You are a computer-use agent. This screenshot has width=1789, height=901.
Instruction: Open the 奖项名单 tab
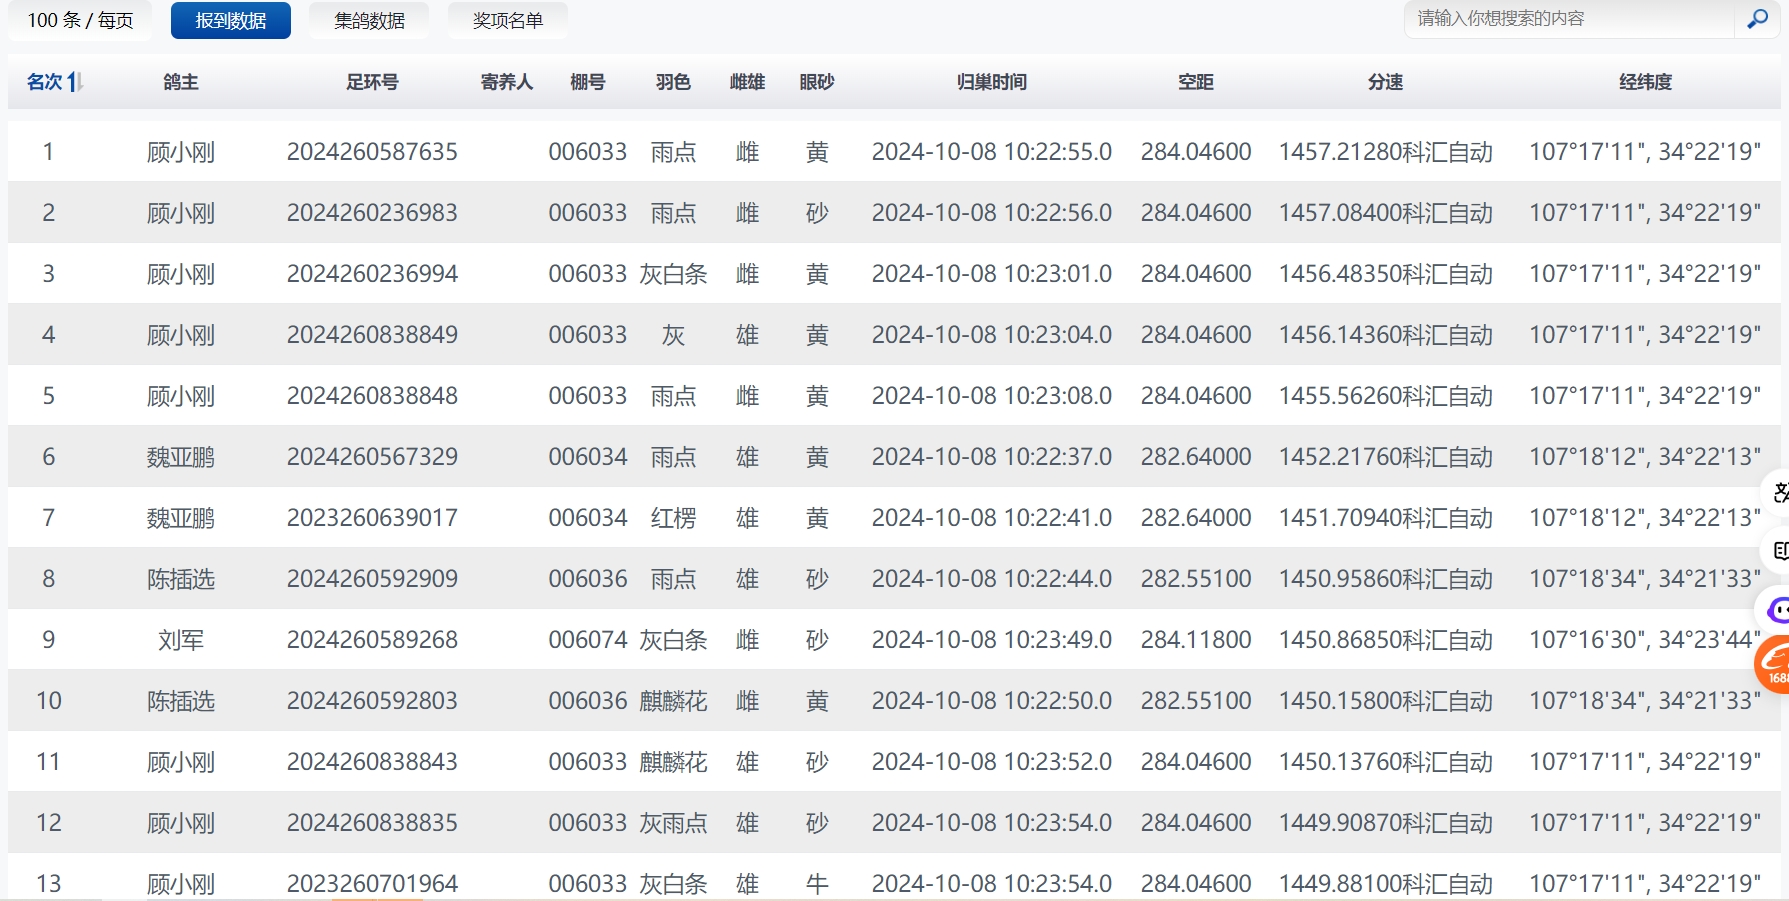click(507, 20)
